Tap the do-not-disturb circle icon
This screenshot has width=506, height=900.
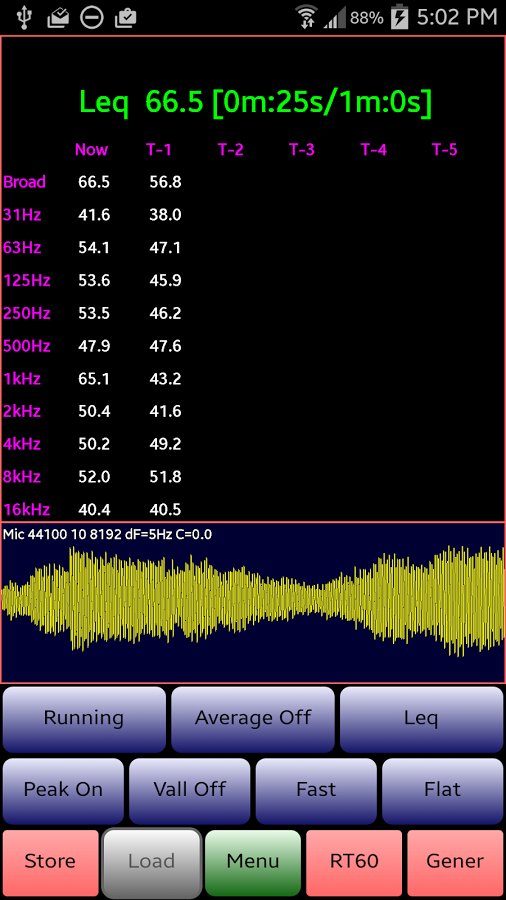pyautogui.click(x=92, y=17)
